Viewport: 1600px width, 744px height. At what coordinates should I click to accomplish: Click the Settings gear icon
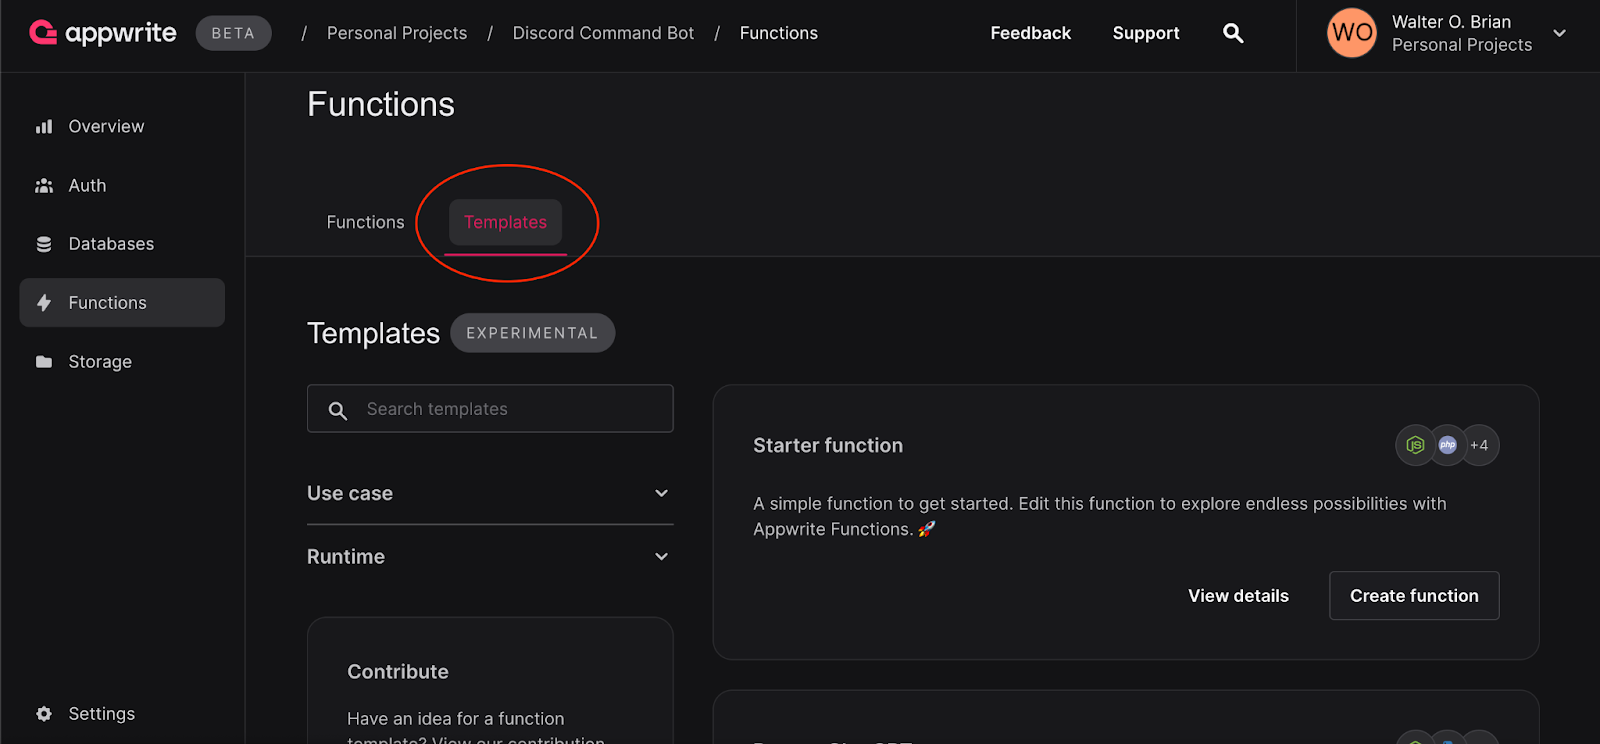pos(44,714)
